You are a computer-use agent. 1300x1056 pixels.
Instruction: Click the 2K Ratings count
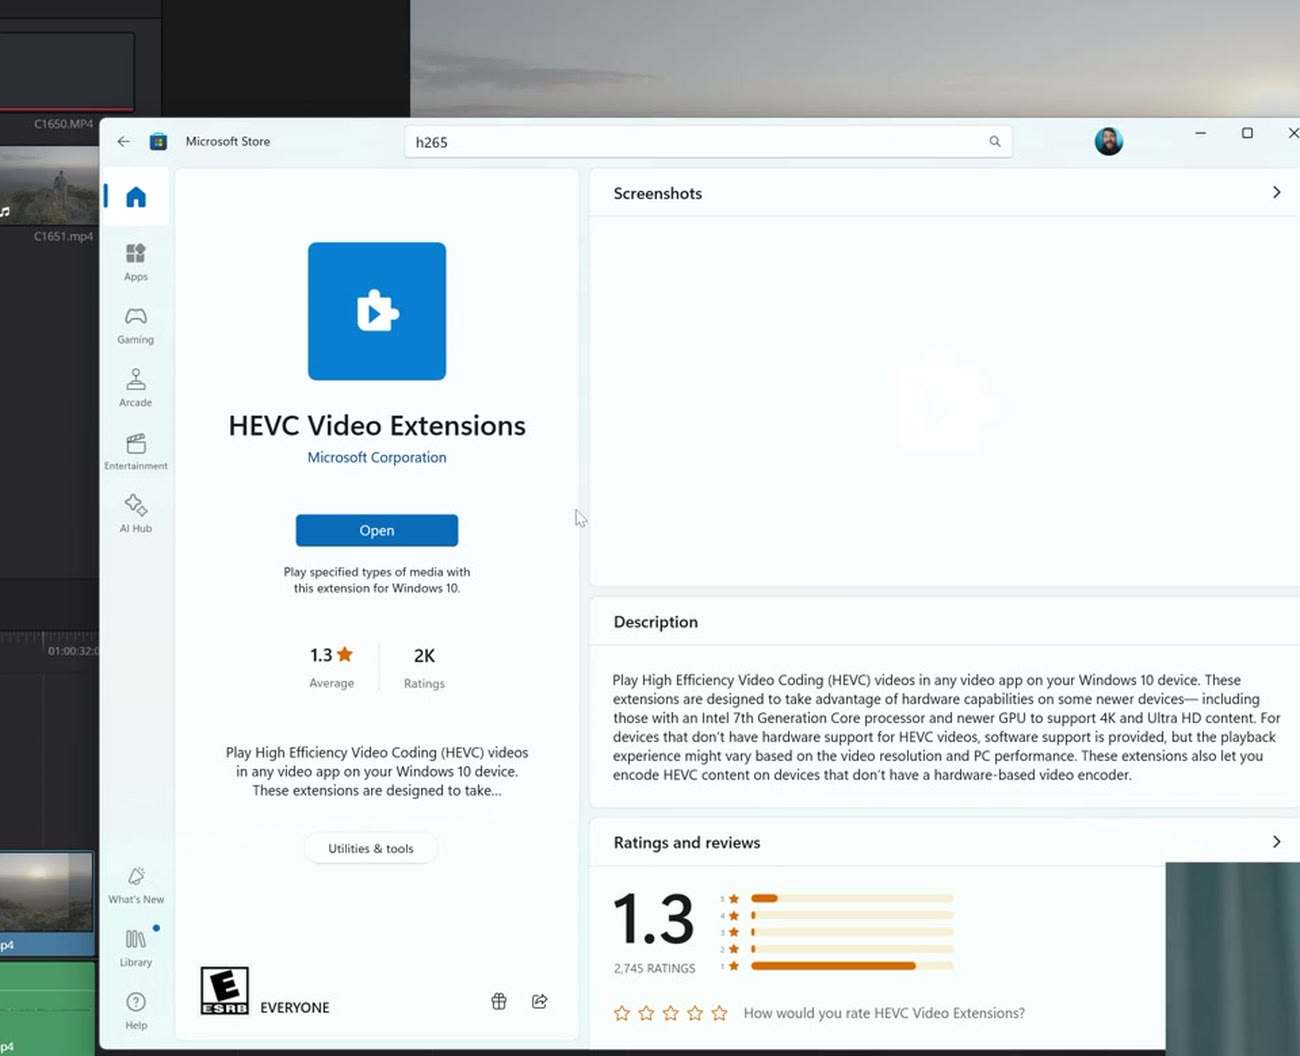pos(424,668)
